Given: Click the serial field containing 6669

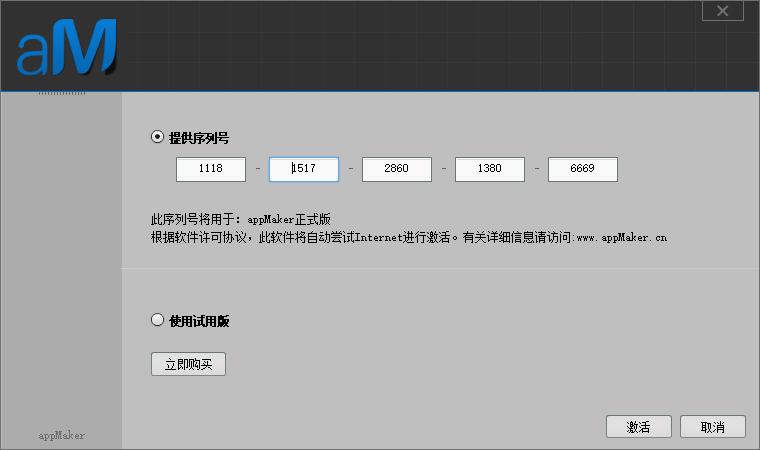Looking at the screenshot, I should pyautogui.click(x=583, y=169).
